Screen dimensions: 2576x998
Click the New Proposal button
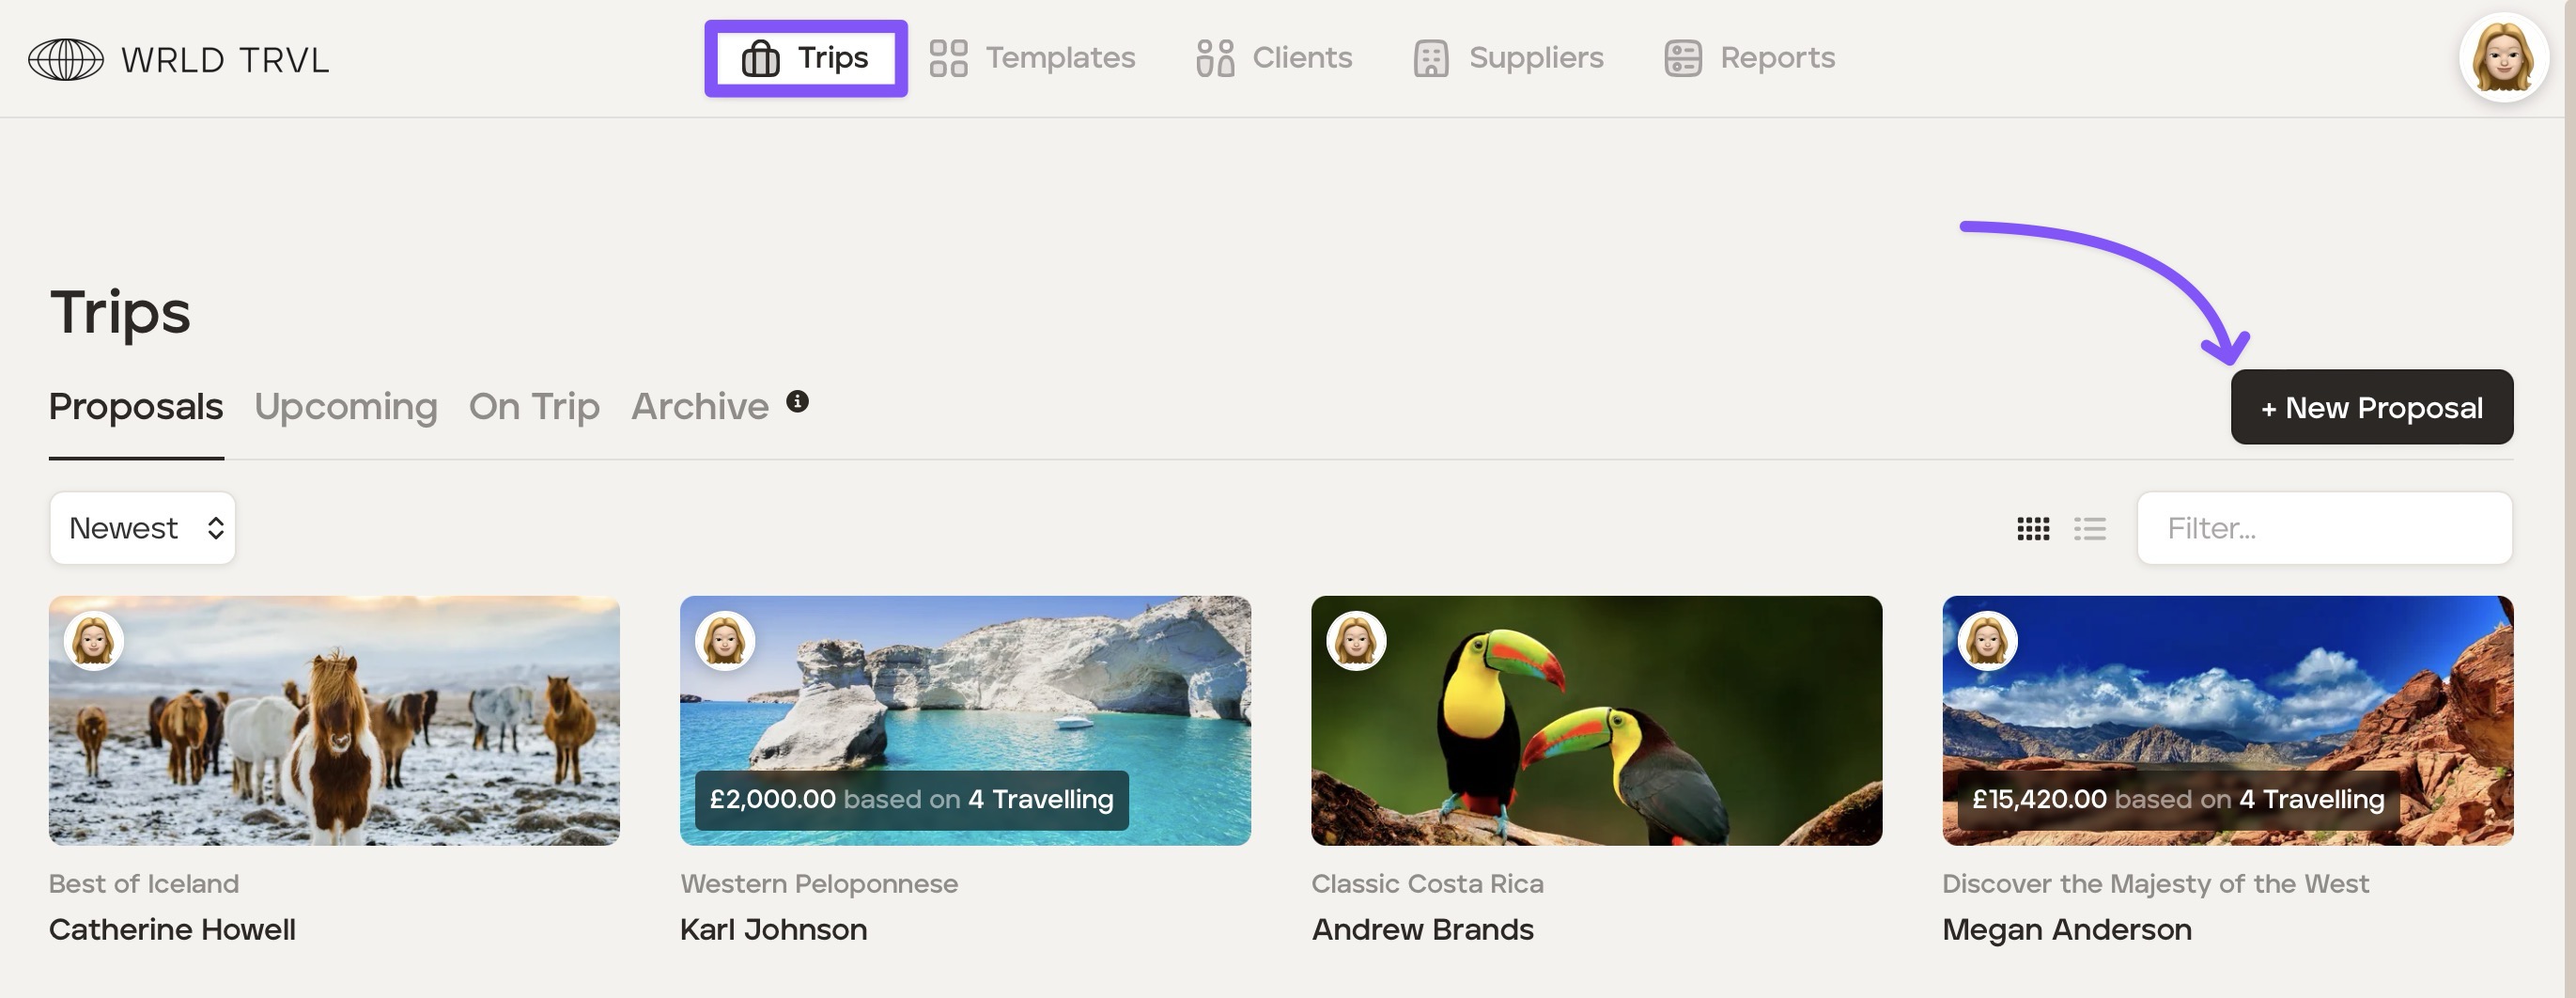2371,407
